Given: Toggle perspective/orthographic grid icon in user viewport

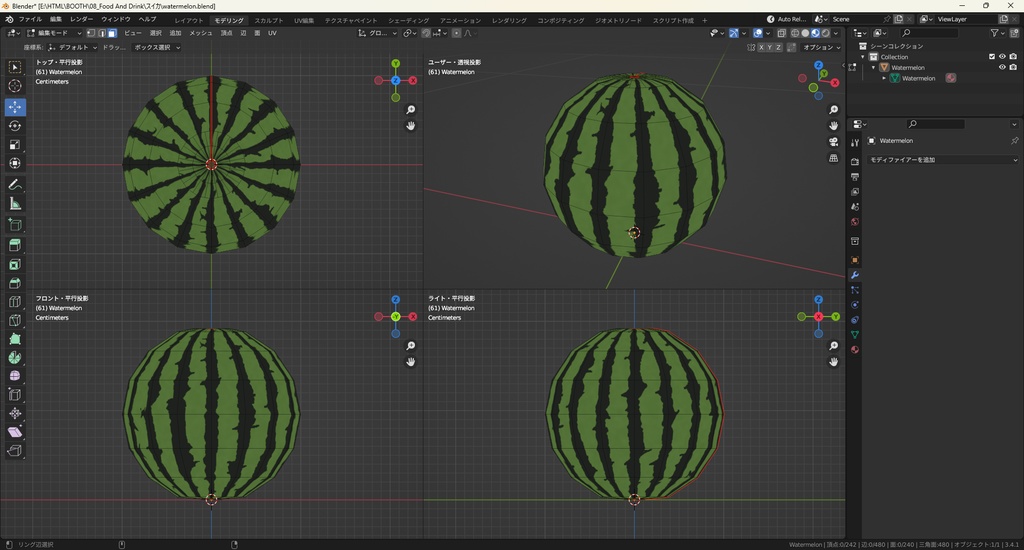Looking at the screenshot, I should (833, 158).
